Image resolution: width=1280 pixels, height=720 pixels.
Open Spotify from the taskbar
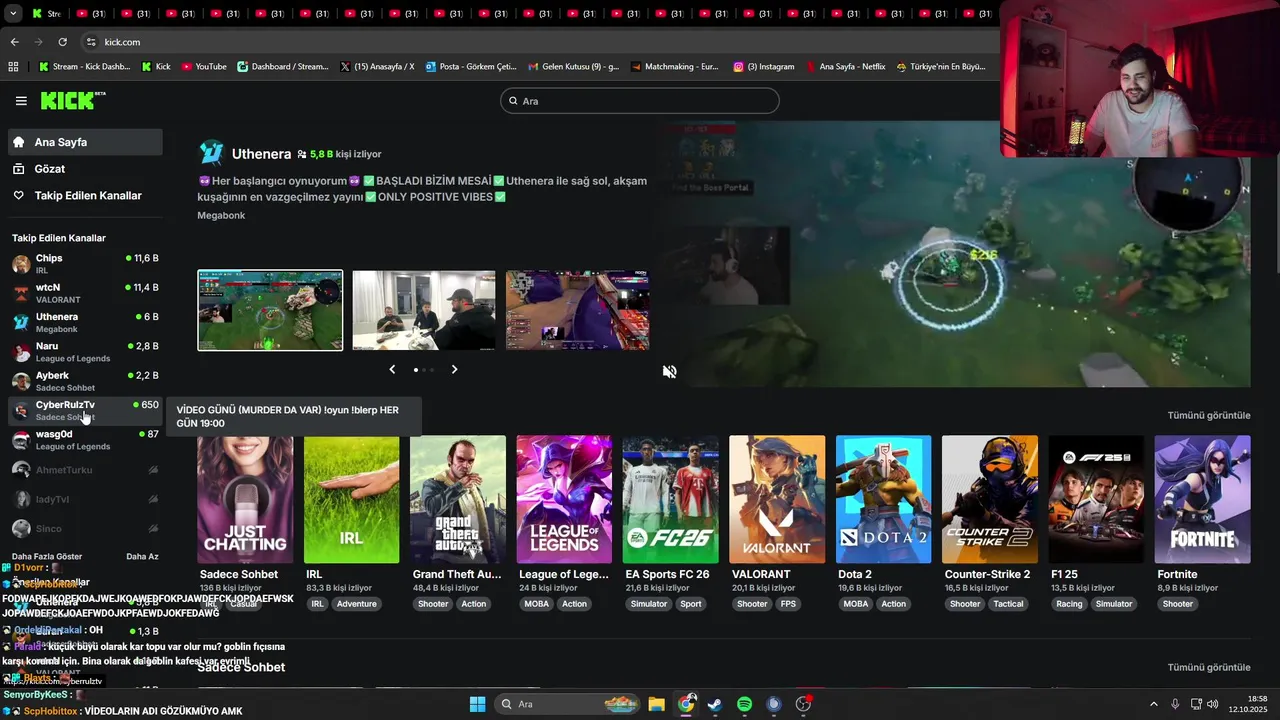744,704
